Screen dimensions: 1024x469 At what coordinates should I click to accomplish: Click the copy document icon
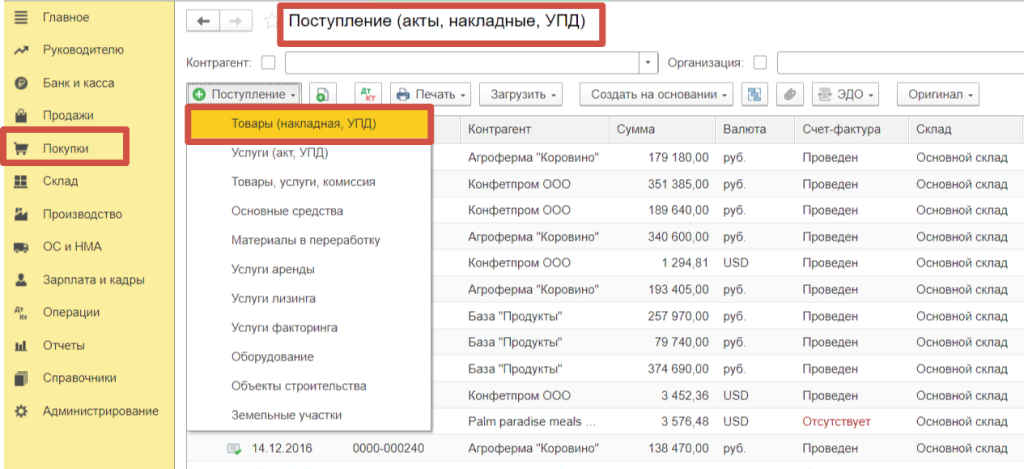click(322, 95)
